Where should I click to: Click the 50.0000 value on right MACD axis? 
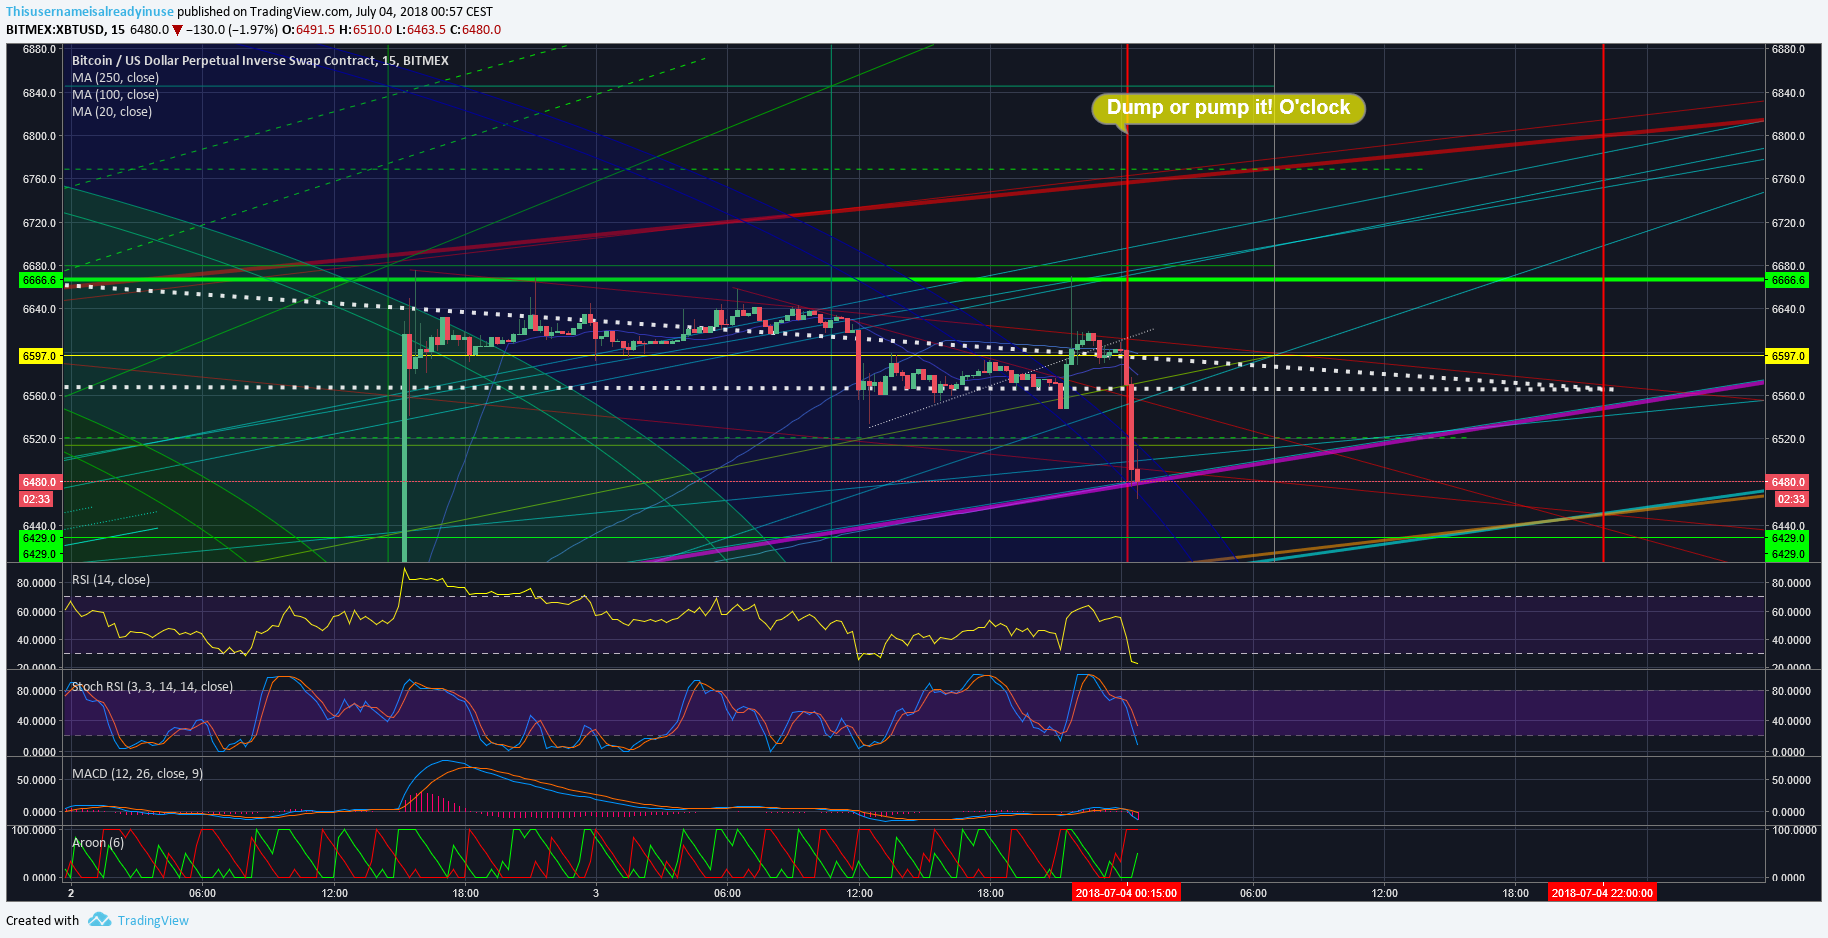point(1791,780)
